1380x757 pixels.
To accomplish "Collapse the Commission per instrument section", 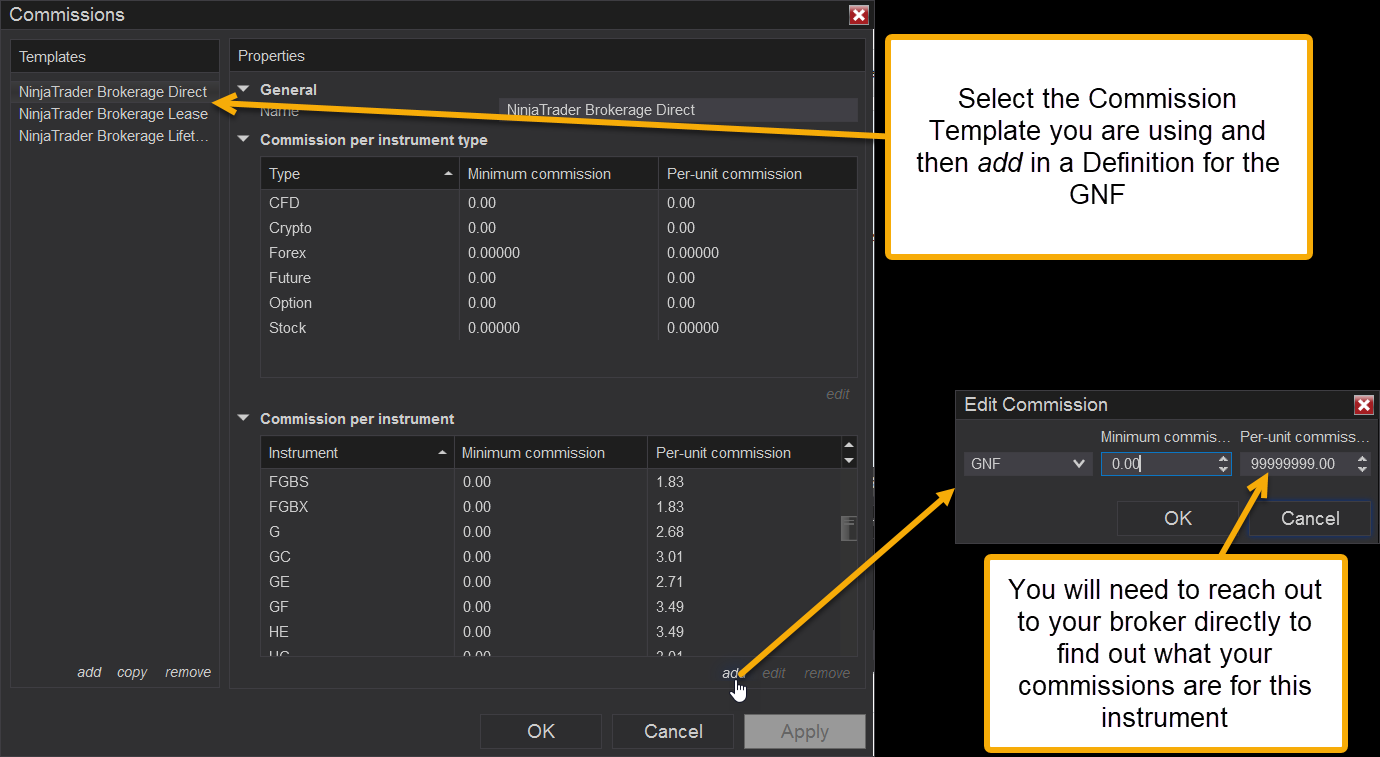I will [243, 418].
